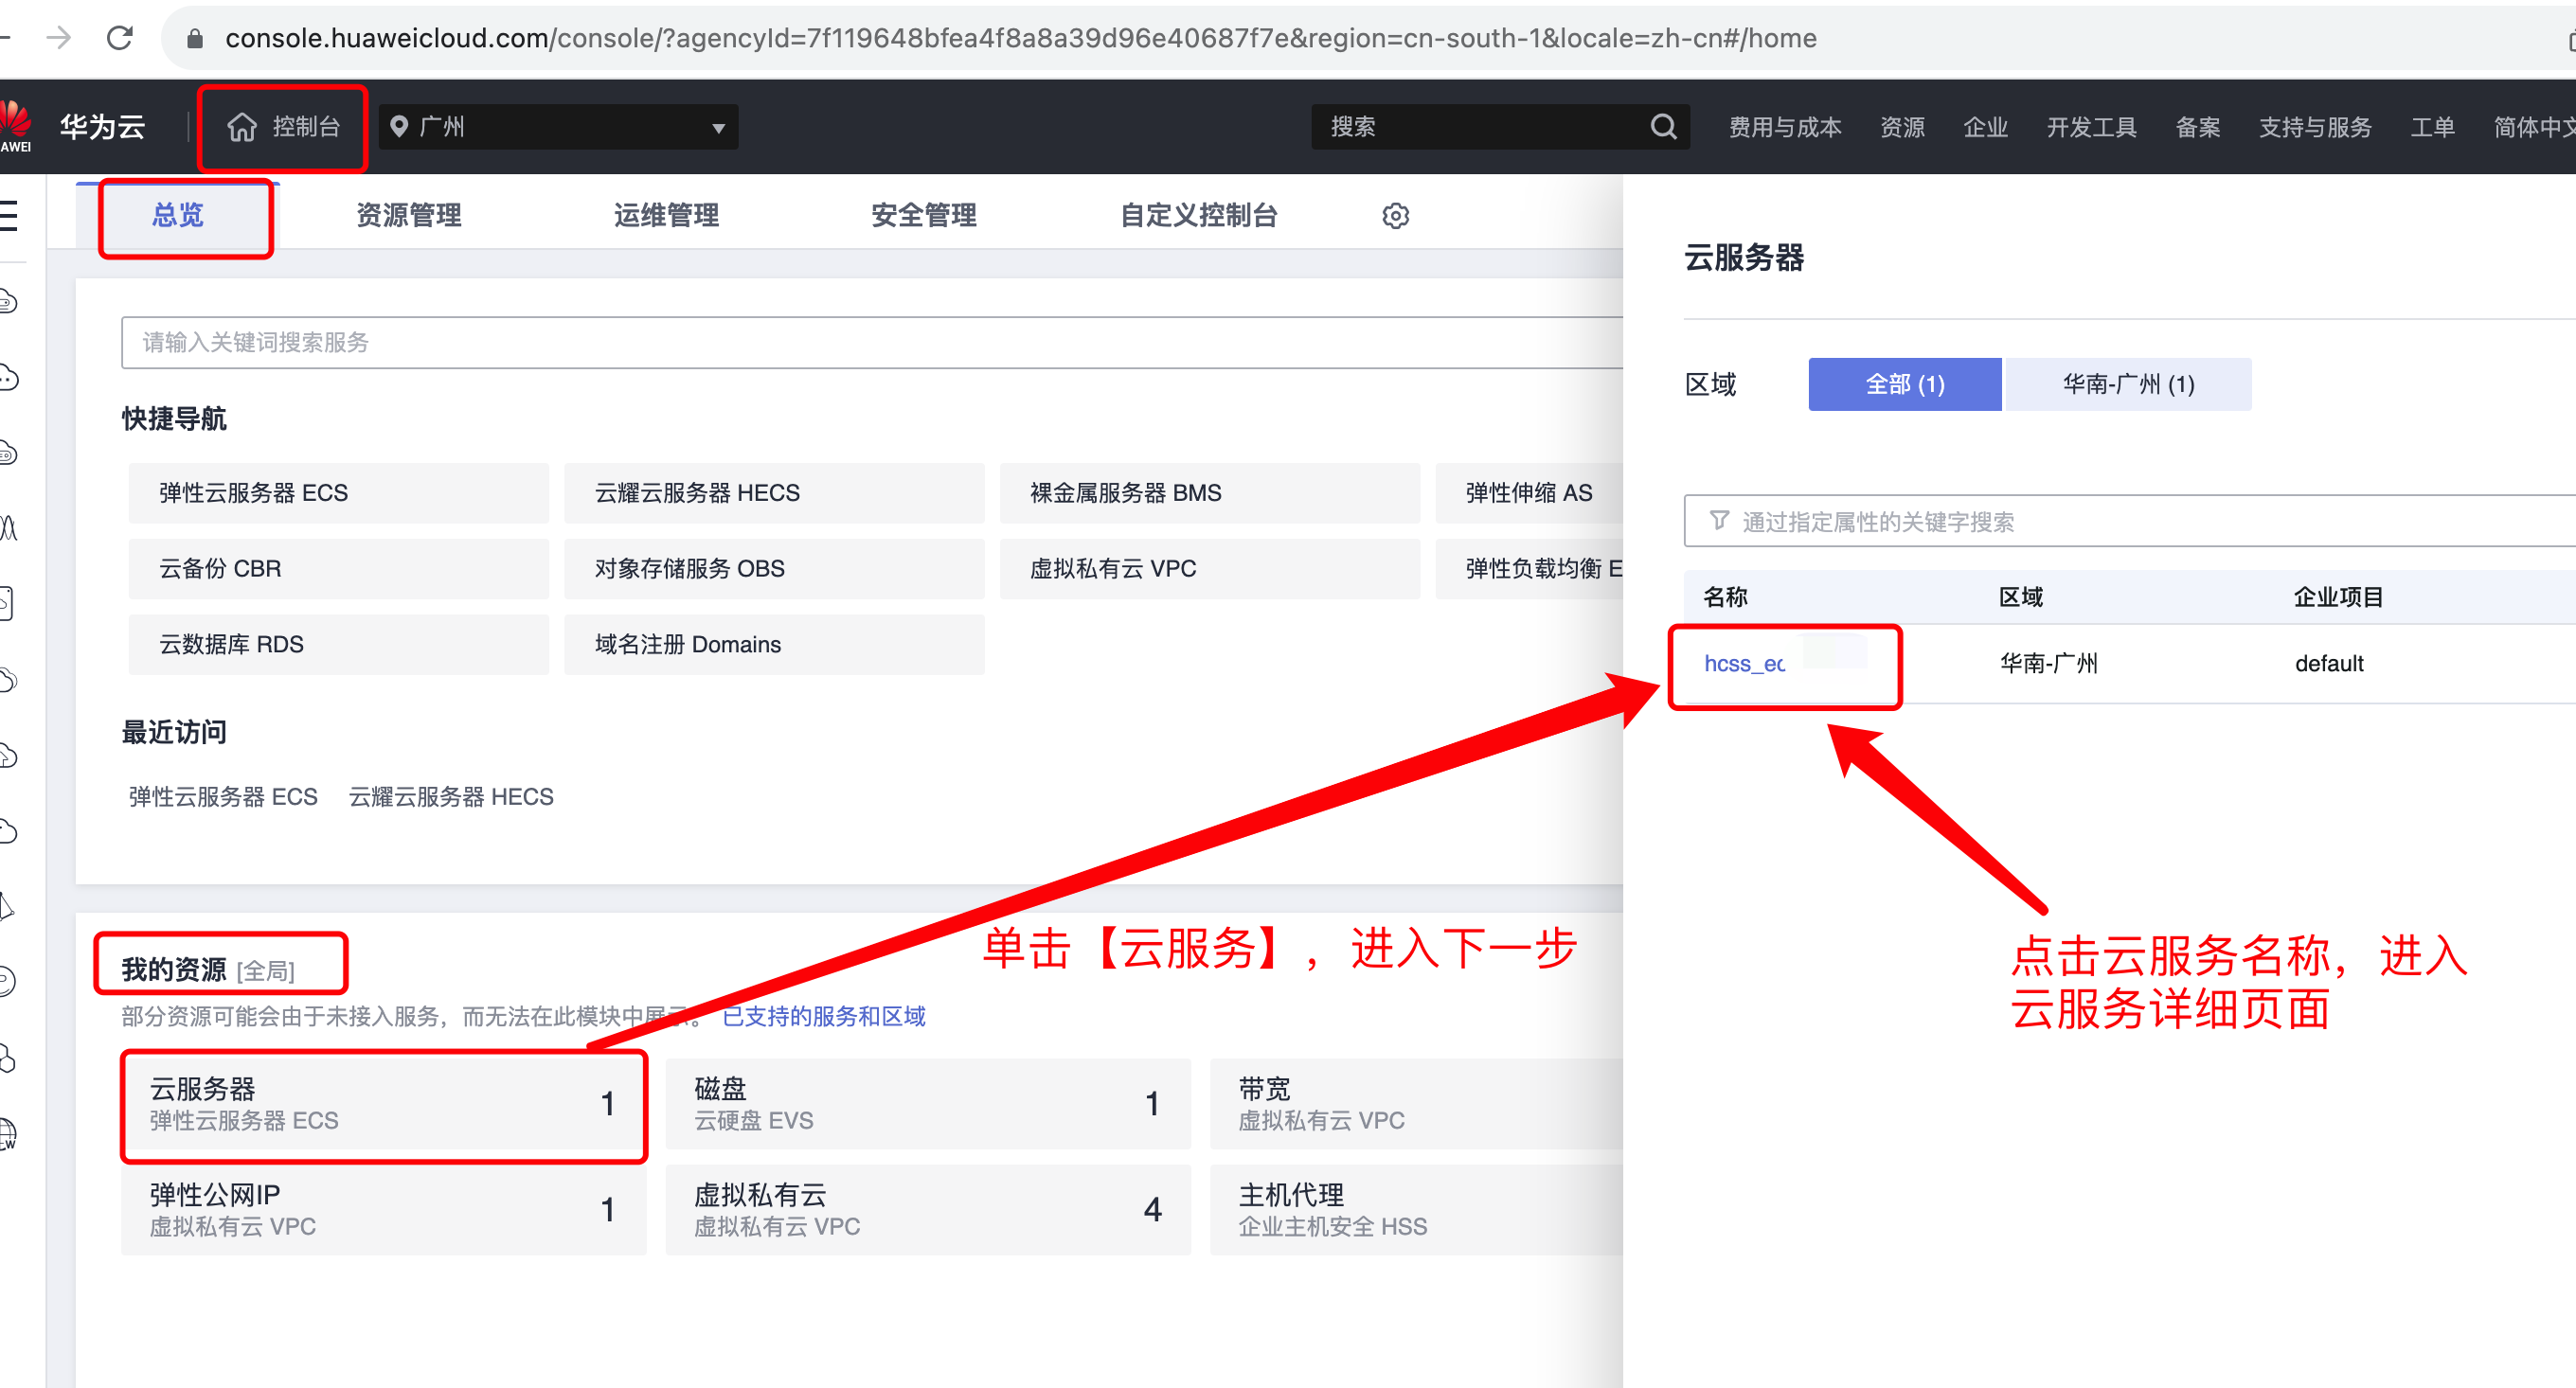2576x1388 pixels.
Task: Open the 云服务器 resource card
Action: coord(383,1104)
